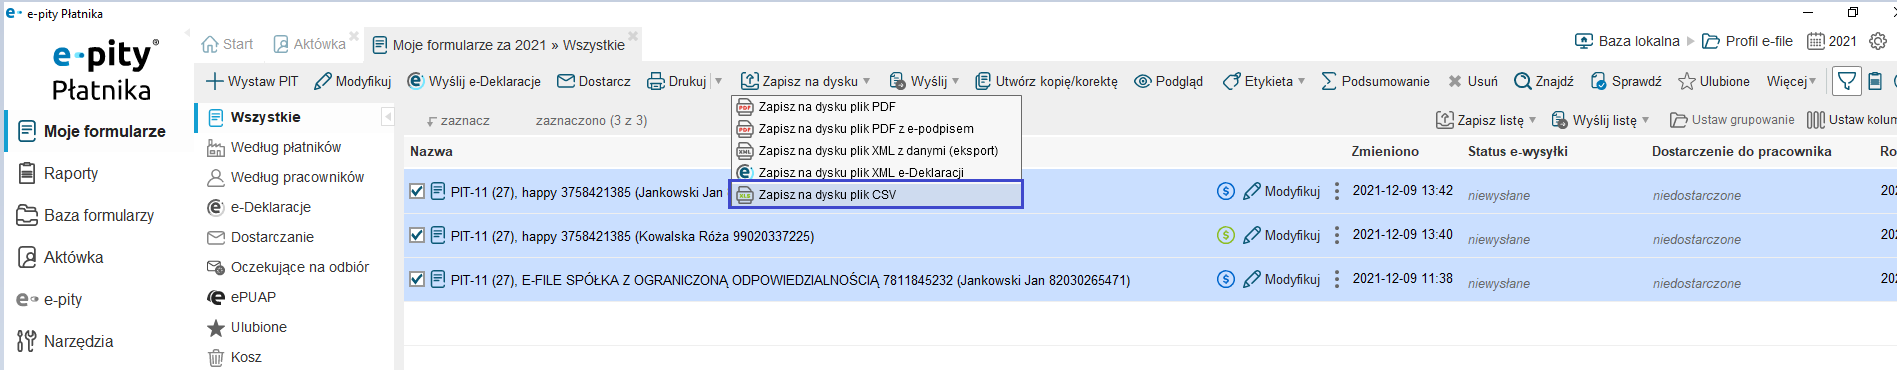The width and height of the screenshot is (1897, 370).
Task: Open three-dot menu in E-FILE SPÓŁKA row
Action: [1336, 279]
